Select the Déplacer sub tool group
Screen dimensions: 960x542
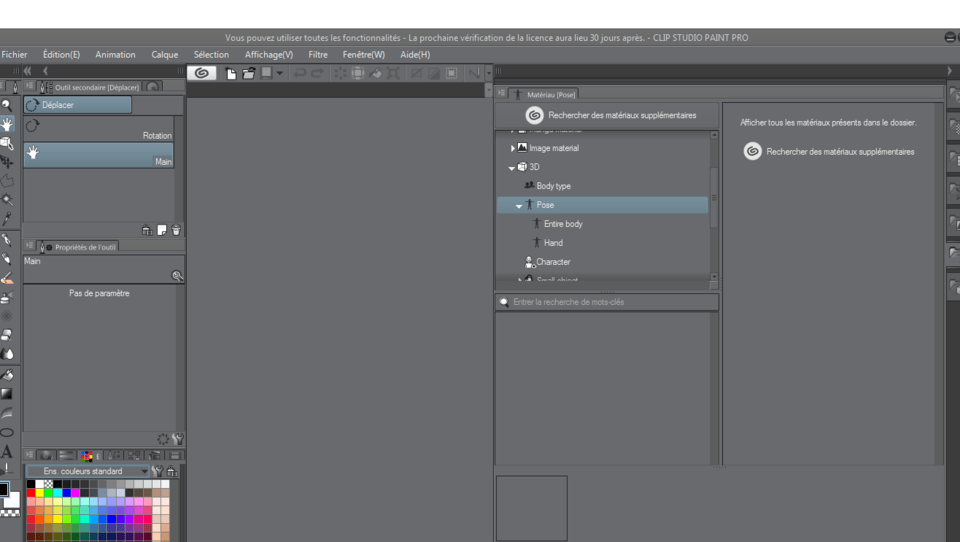click(x=77, y=105)
